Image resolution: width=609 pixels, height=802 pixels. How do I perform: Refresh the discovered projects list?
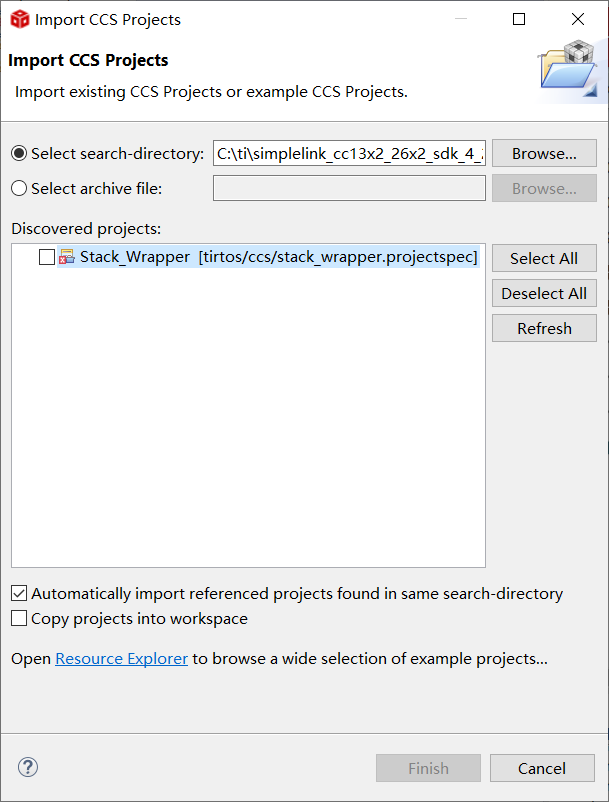[x=544, y=328]
